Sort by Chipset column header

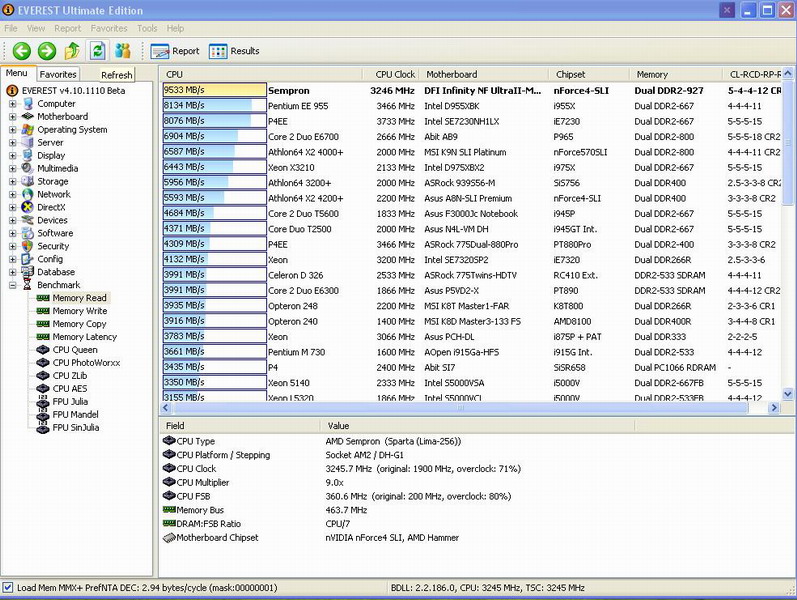point(589,74)
